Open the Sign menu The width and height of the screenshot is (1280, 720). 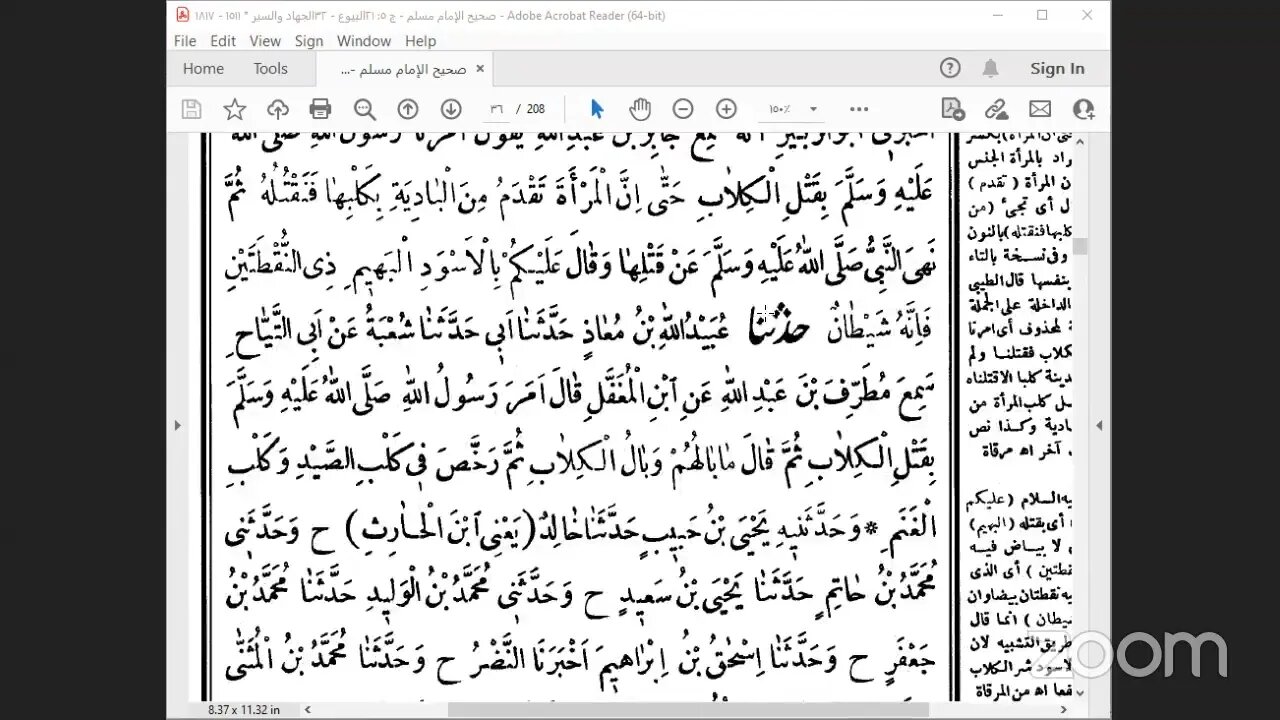pos(309,41)
